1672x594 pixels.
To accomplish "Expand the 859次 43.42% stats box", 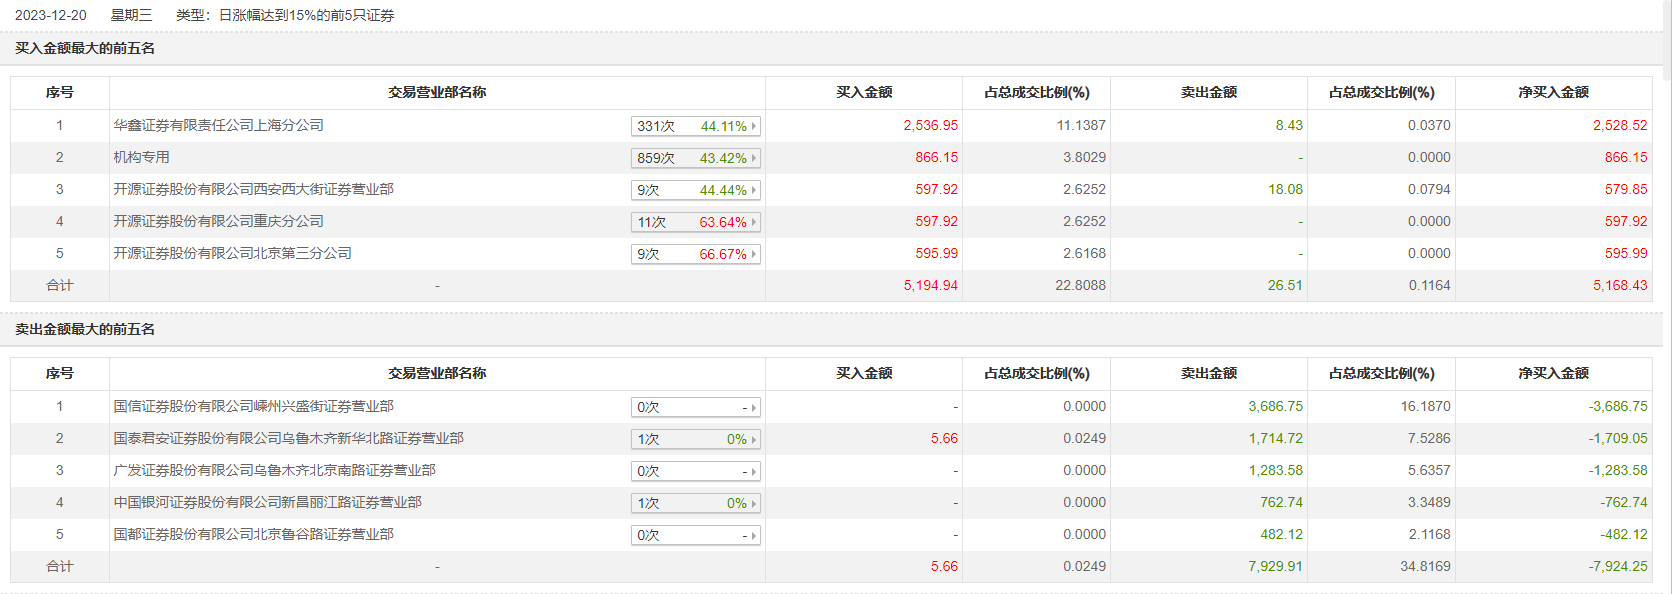I will click(696, 158).
